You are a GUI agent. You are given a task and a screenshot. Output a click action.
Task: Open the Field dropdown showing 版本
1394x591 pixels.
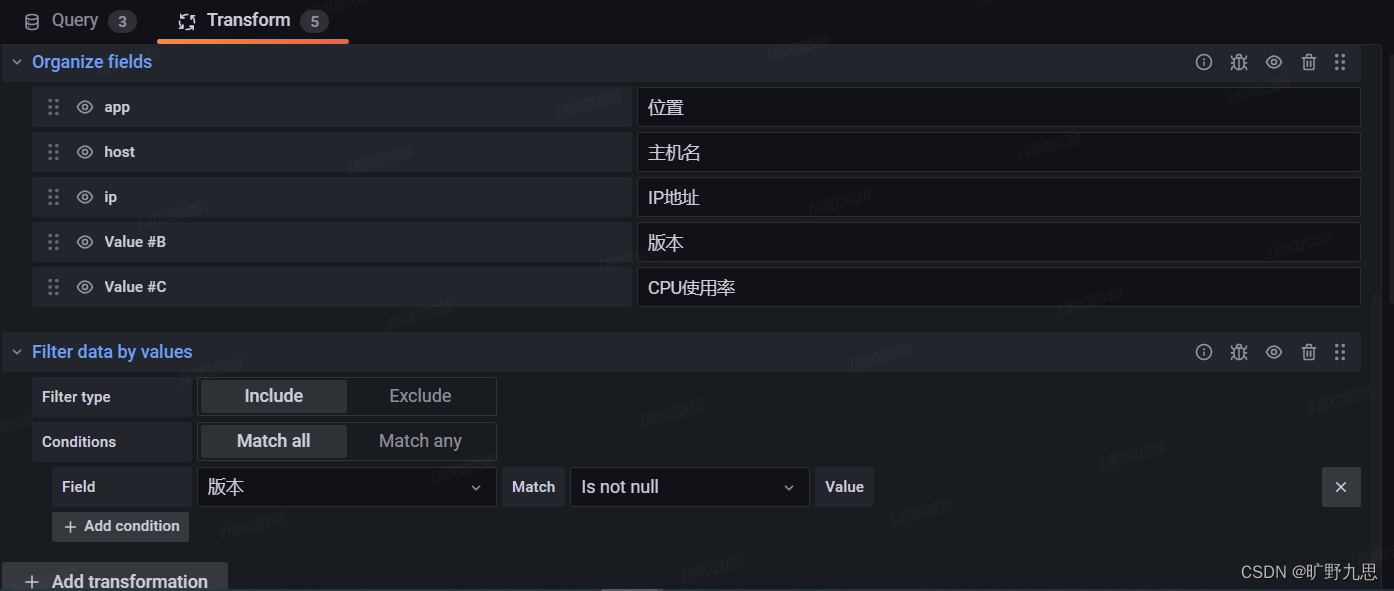coord(346,487)
